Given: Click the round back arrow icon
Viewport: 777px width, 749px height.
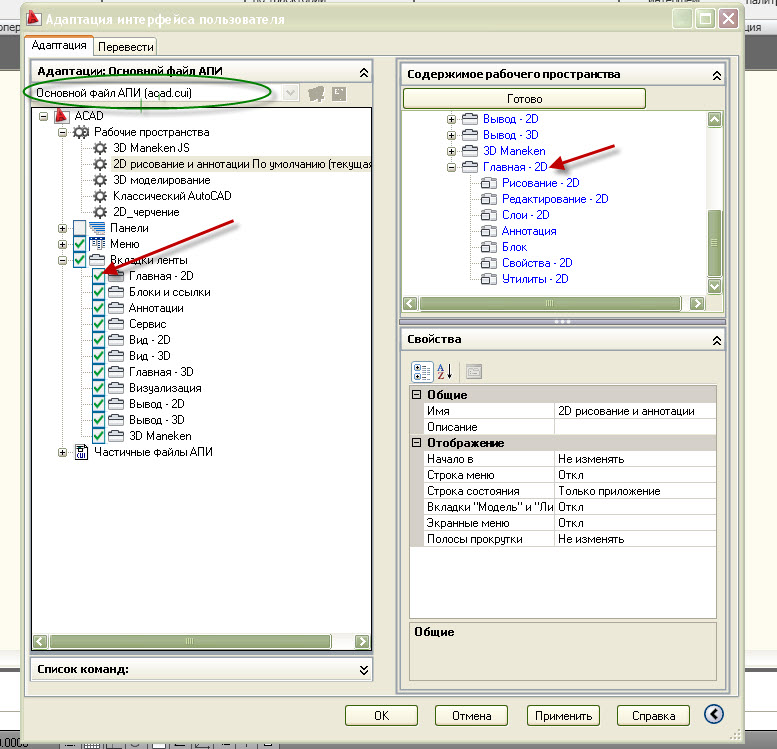Looking at the screenshot, I should (x=714, y=714).
